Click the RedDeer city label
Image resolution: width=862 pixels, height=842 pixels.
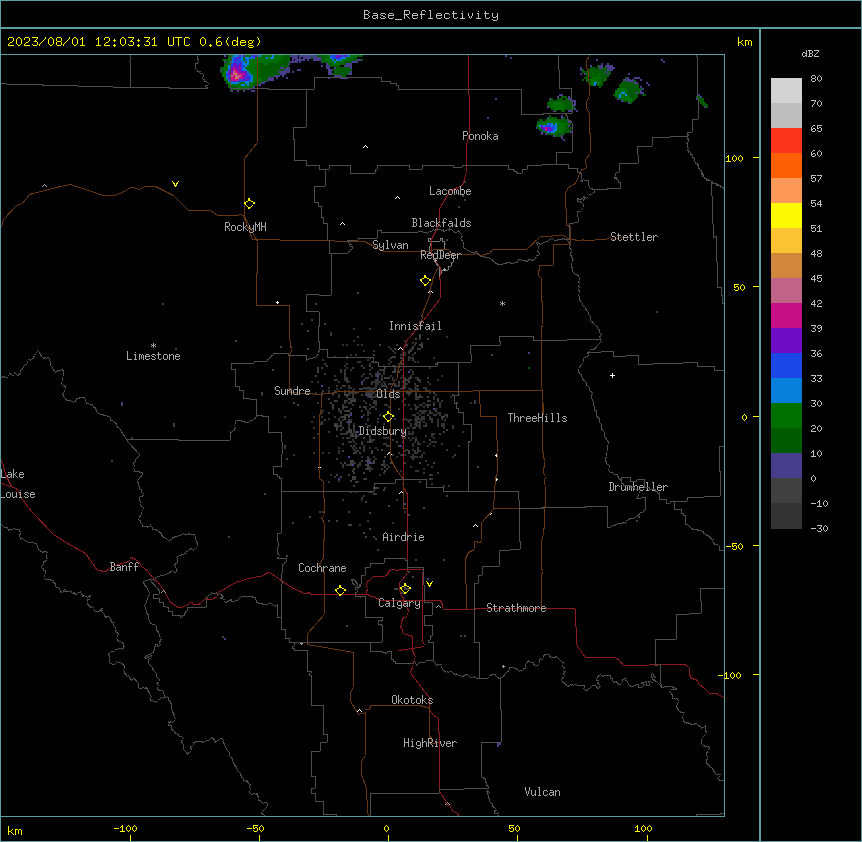click(440, 255)
